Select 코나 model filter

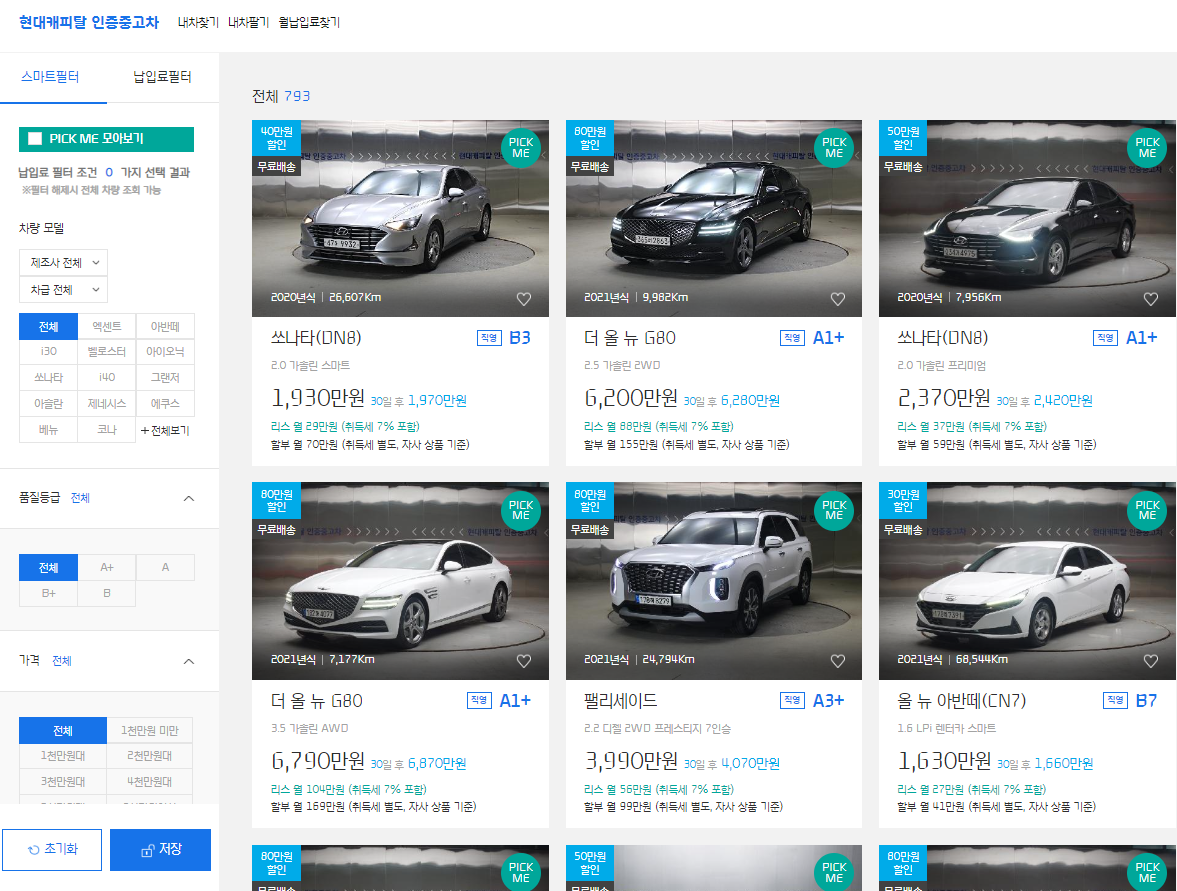point(107,430)
